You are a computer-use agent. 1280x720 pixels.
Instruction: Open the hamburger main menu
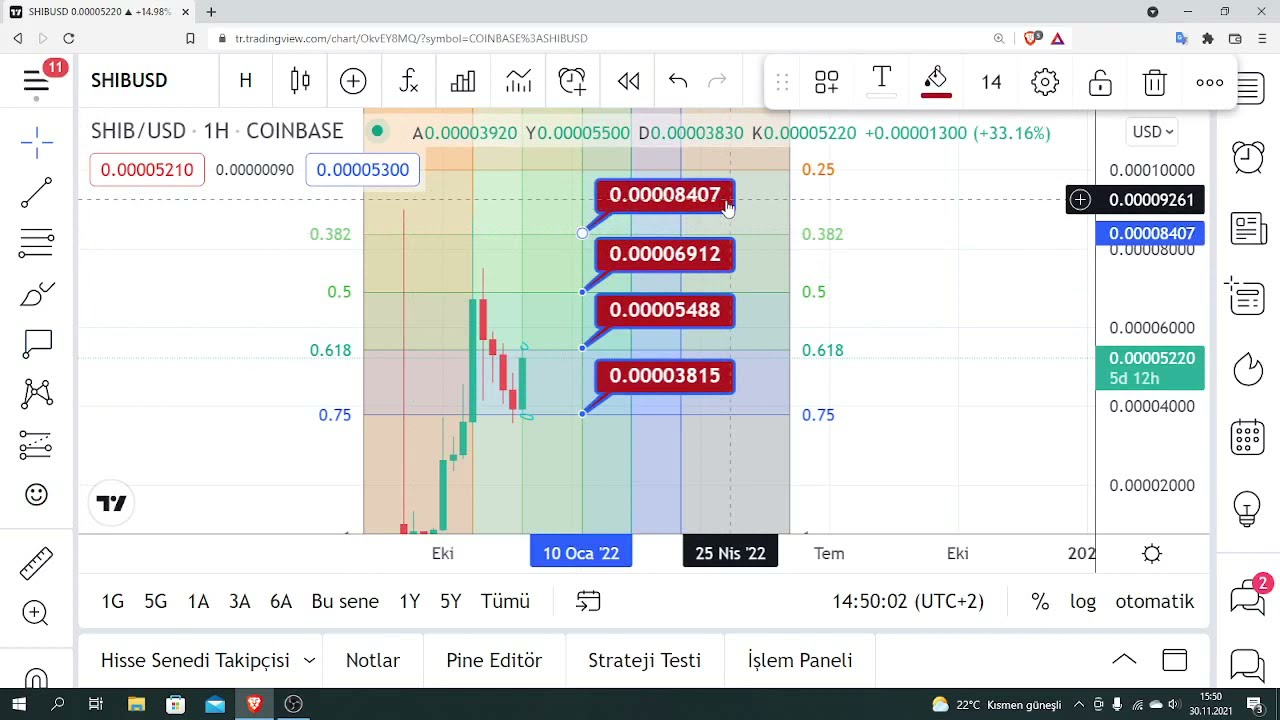(x=36, y=80)
